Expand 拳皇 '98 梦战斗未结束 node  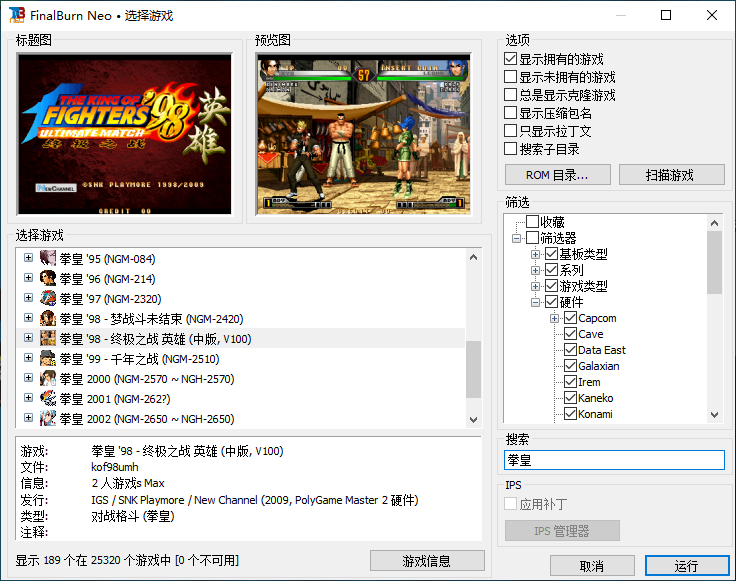[29, 318]
